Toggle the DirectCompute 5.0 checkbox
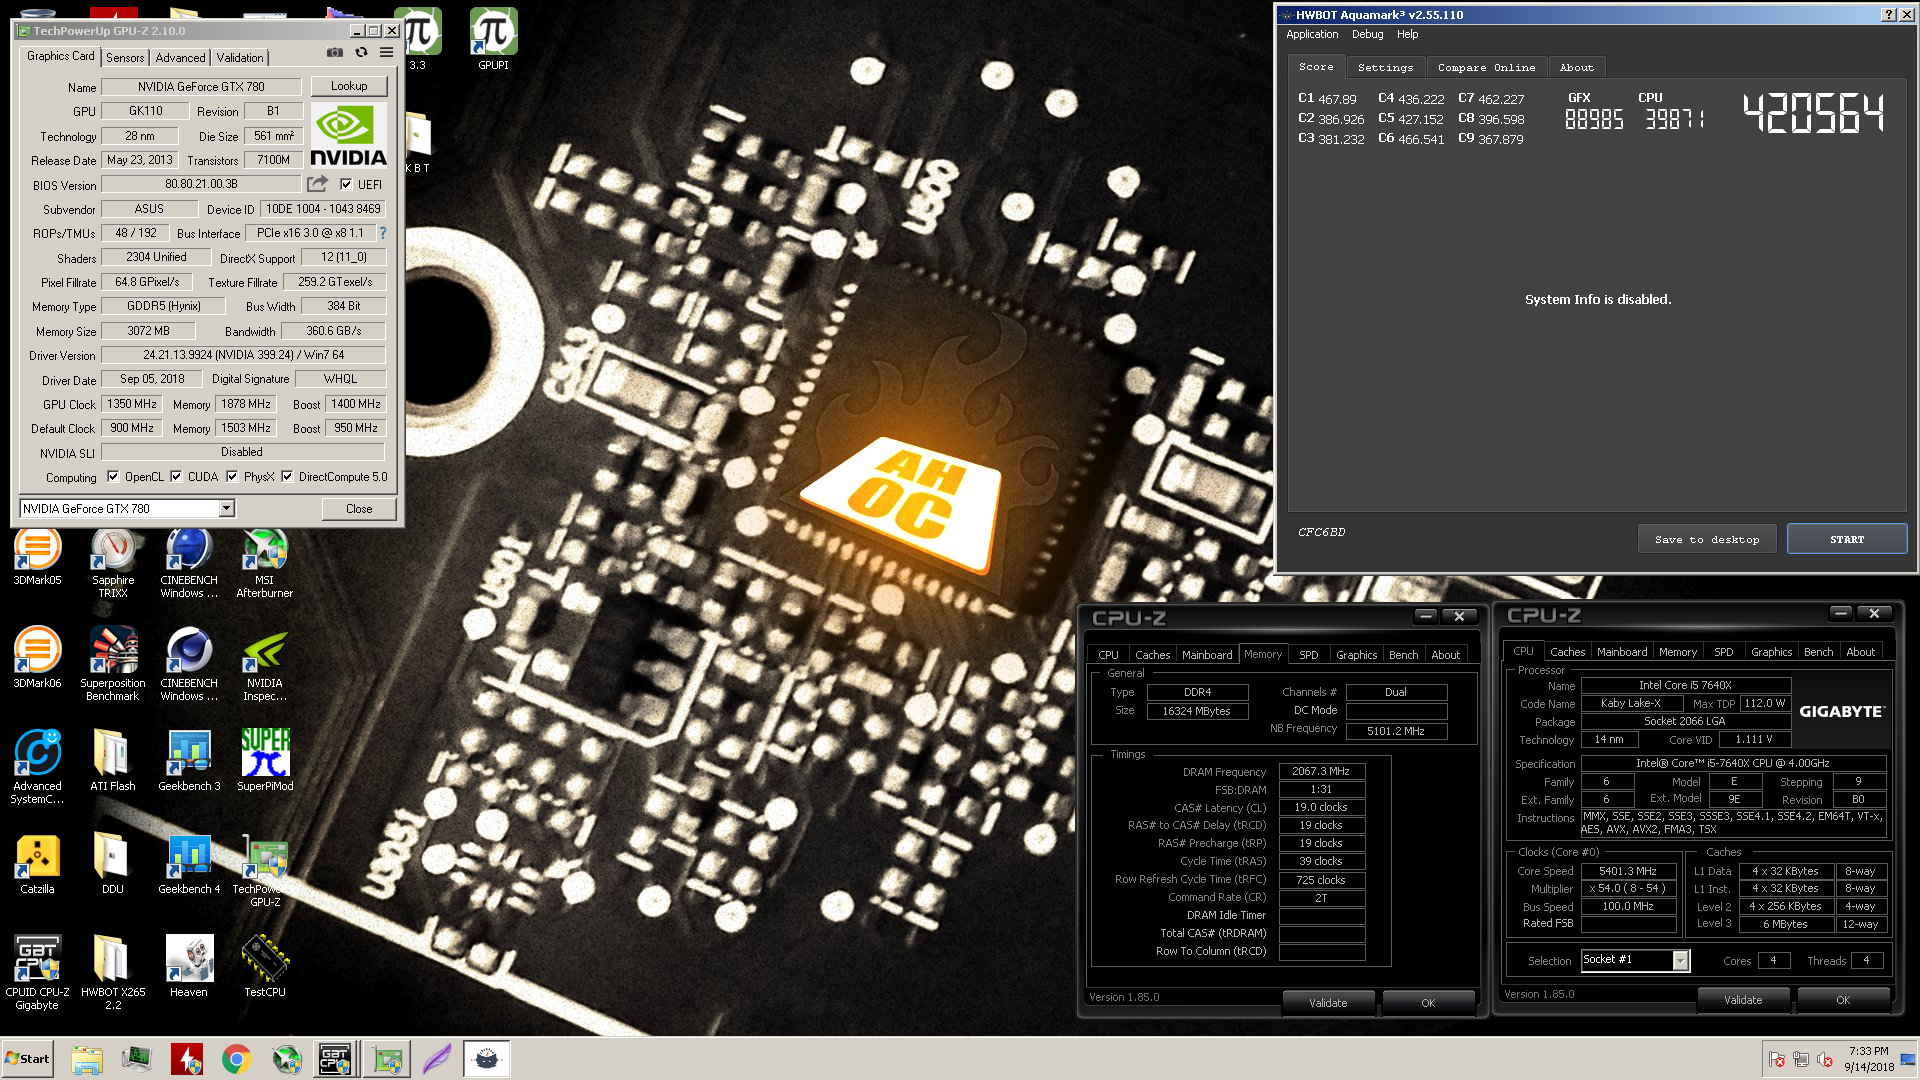Viewport: 1920px width, 1080px height. tap(287, 477)
